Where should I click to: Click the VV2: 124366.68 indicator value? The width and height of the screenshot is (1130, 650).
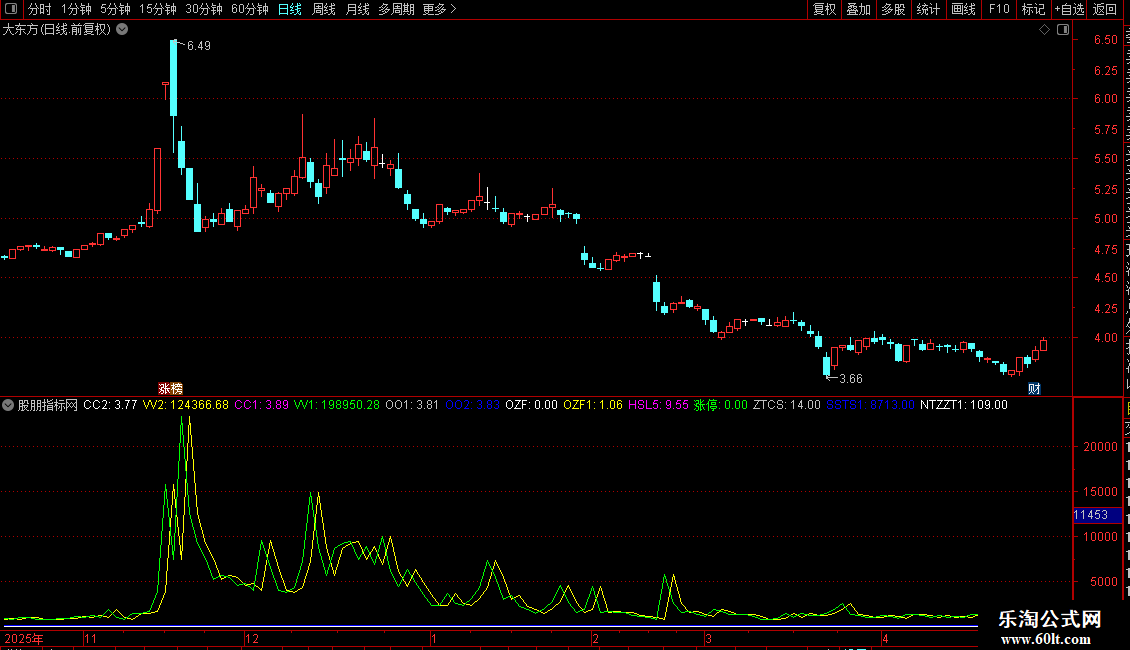click(185, 405)
